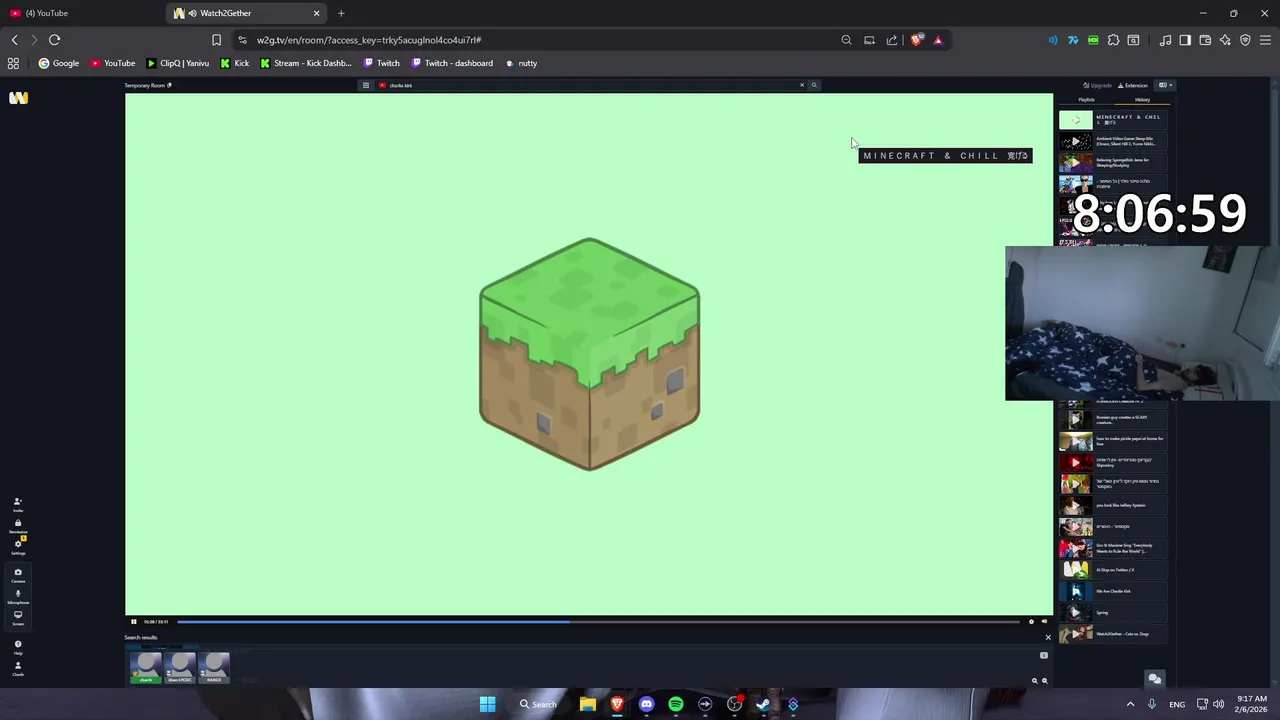Open the Kick bookmark
This screenshot has height=720, width=1280.
[x=235, y=63]
